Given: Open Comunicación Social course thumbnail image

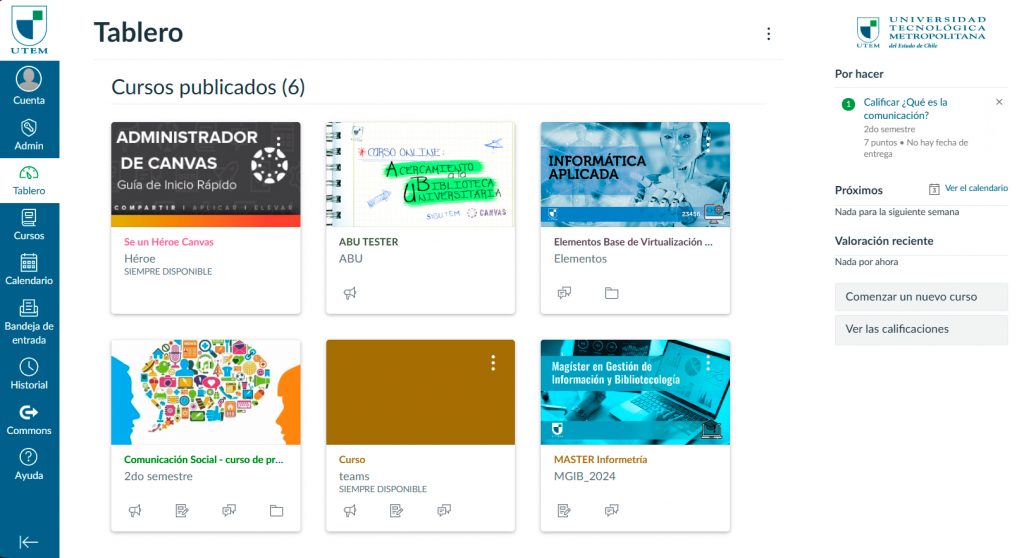Looking at the screenshot, I should [x=206, y=392].
